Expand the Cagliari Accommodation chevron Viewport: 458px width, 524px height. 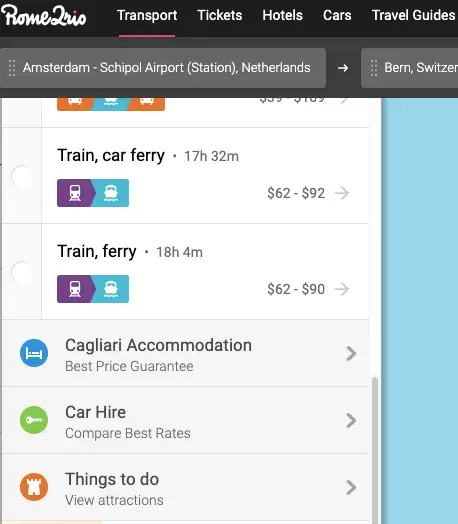(351, 354)
